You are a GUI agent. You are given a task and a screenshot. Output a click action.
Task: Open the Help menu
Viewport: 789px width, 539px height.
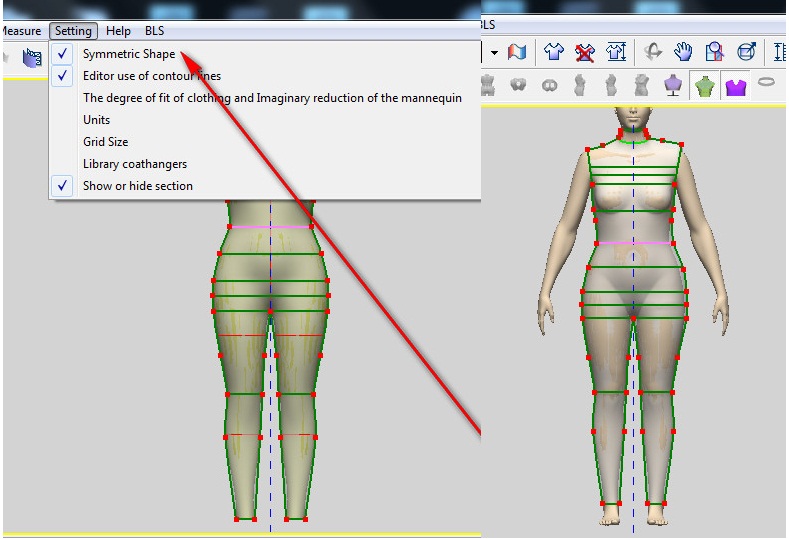118,31
